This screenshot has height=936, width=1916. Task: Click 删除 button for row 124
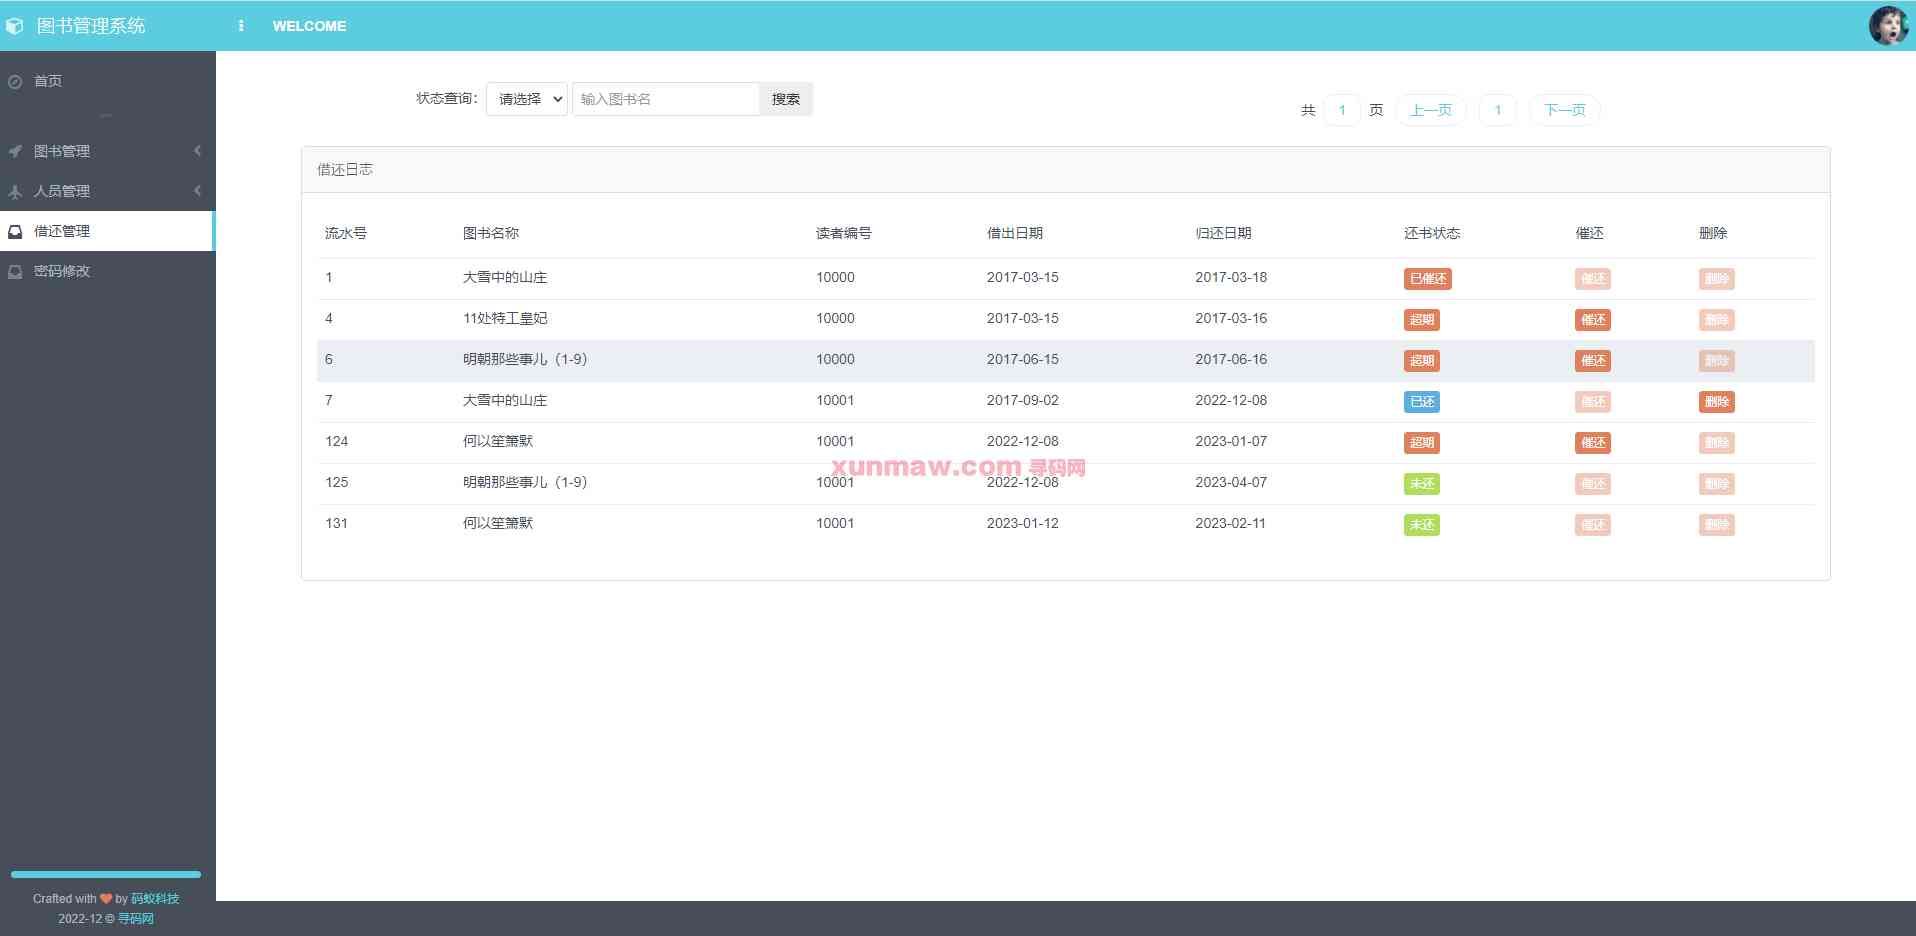click(x=1717, y=443)
